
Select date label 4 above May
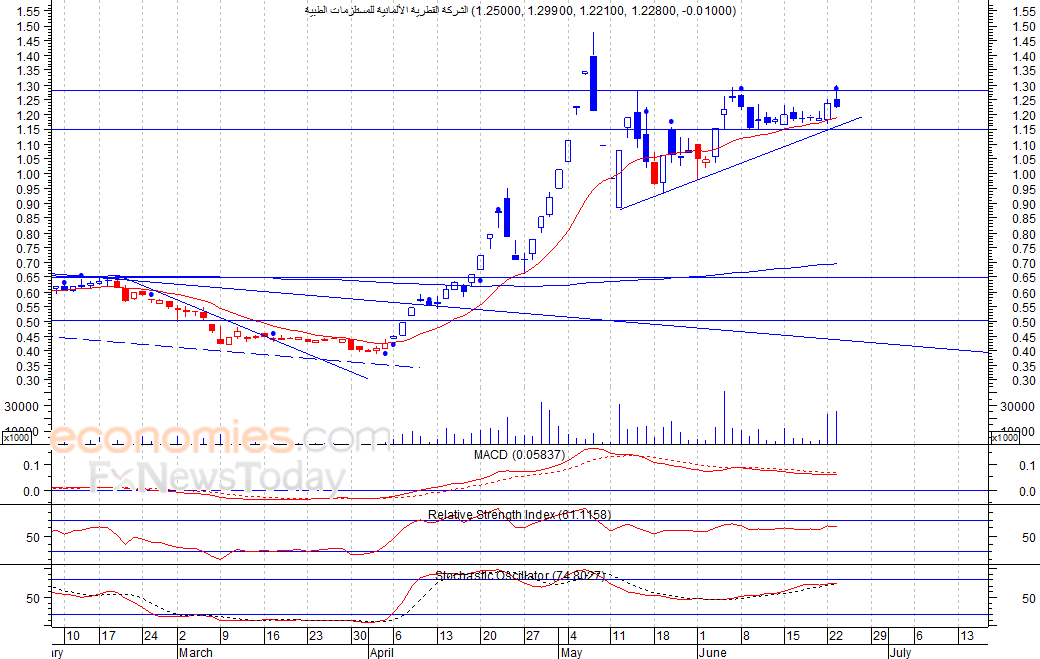[573, 636]
